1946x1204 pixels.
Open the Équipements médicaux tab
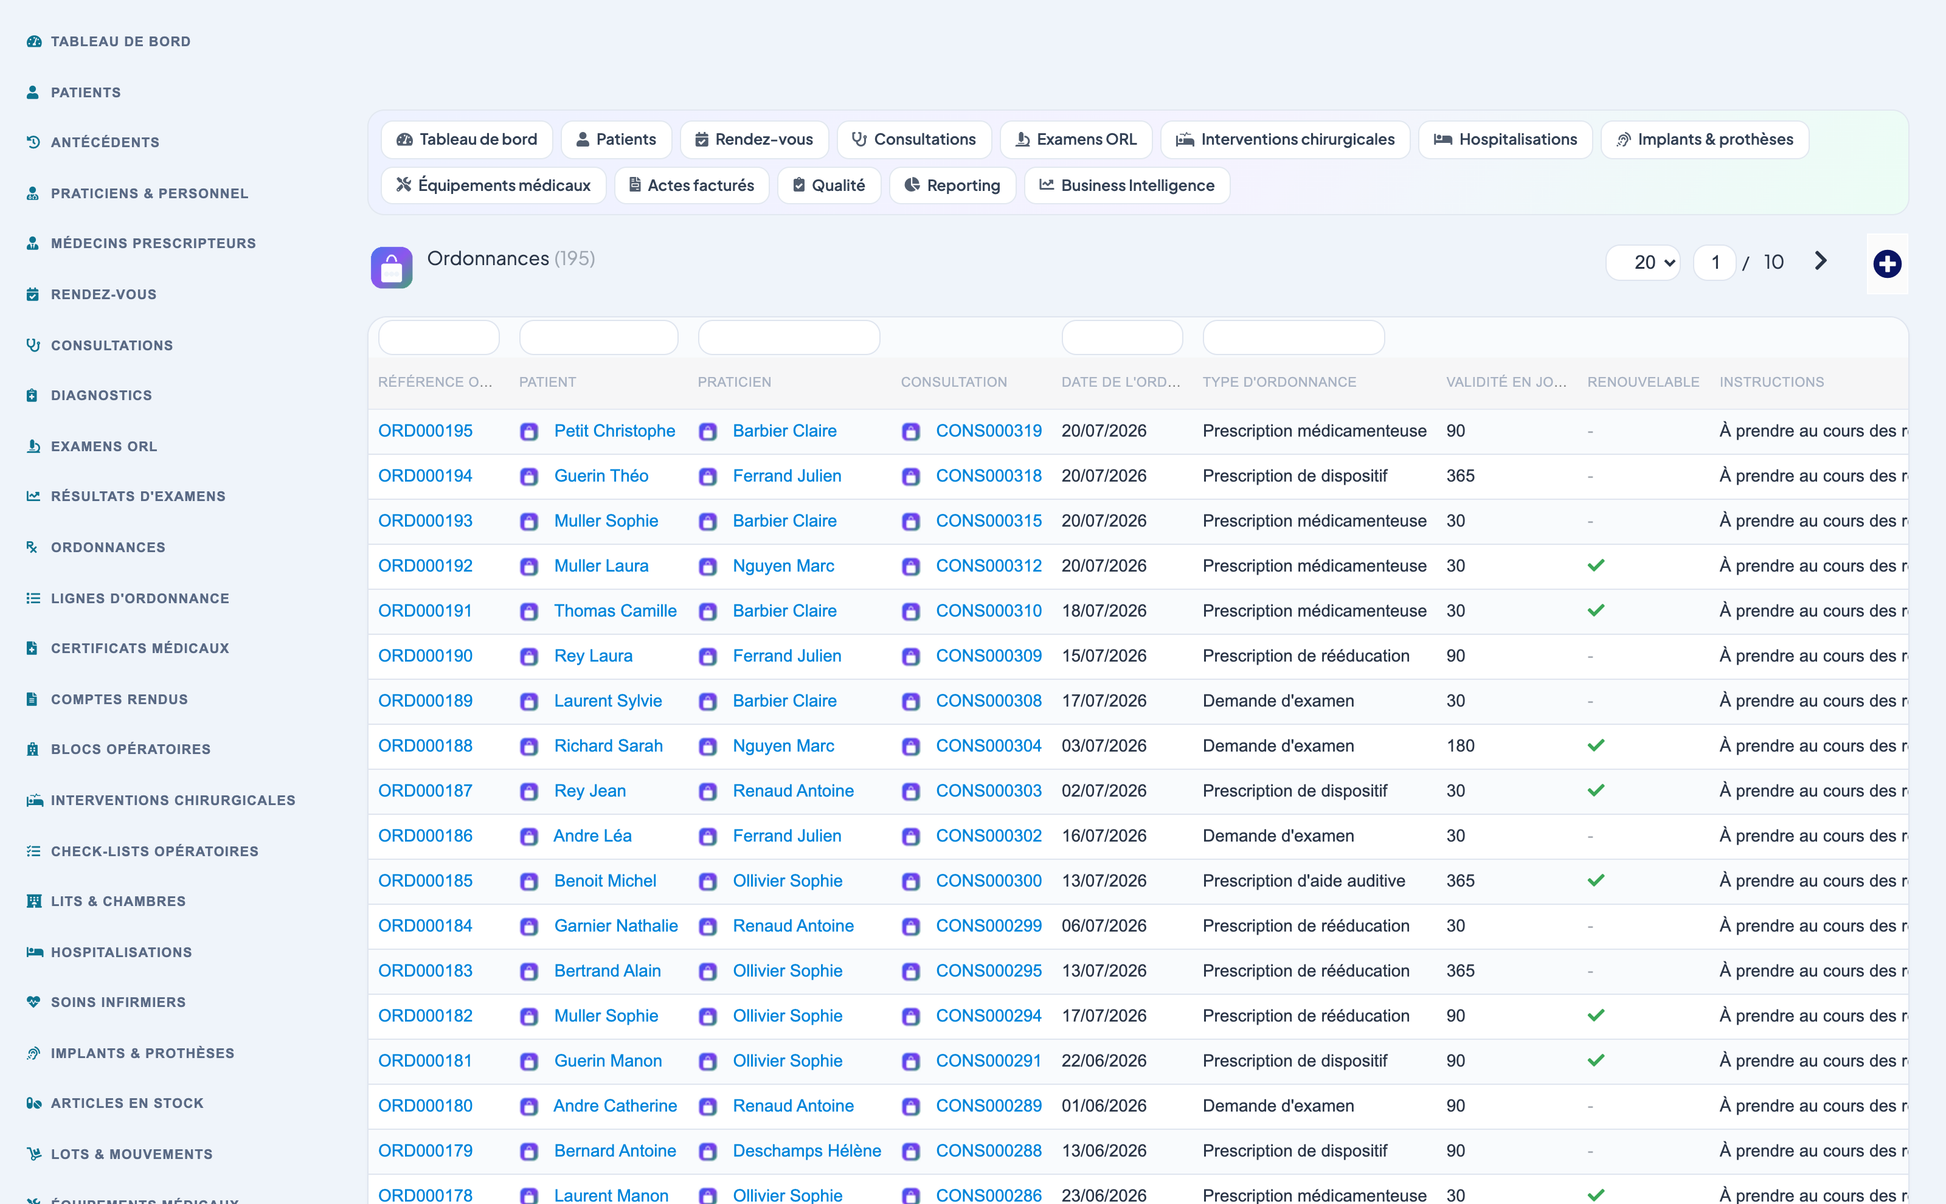coord(493,185)
